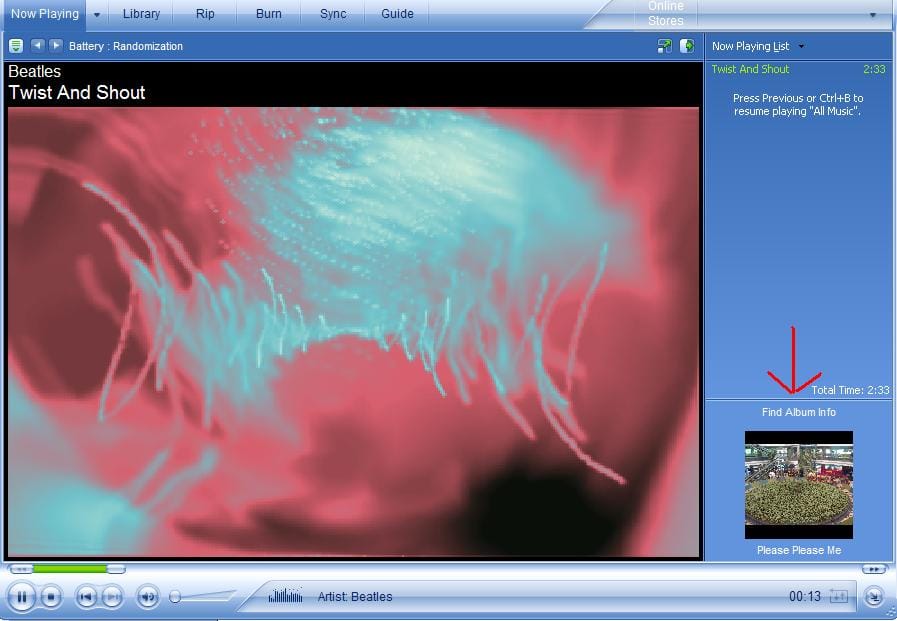This screenshot has width=897, height=621.
Task: Open the Sync tab
Action: 333,14
